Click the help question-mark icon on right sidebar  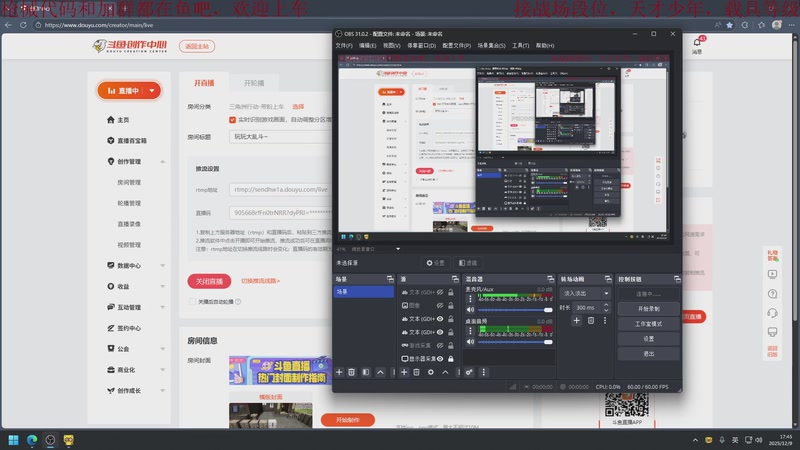pyautogui.click(x=772, y=294)
